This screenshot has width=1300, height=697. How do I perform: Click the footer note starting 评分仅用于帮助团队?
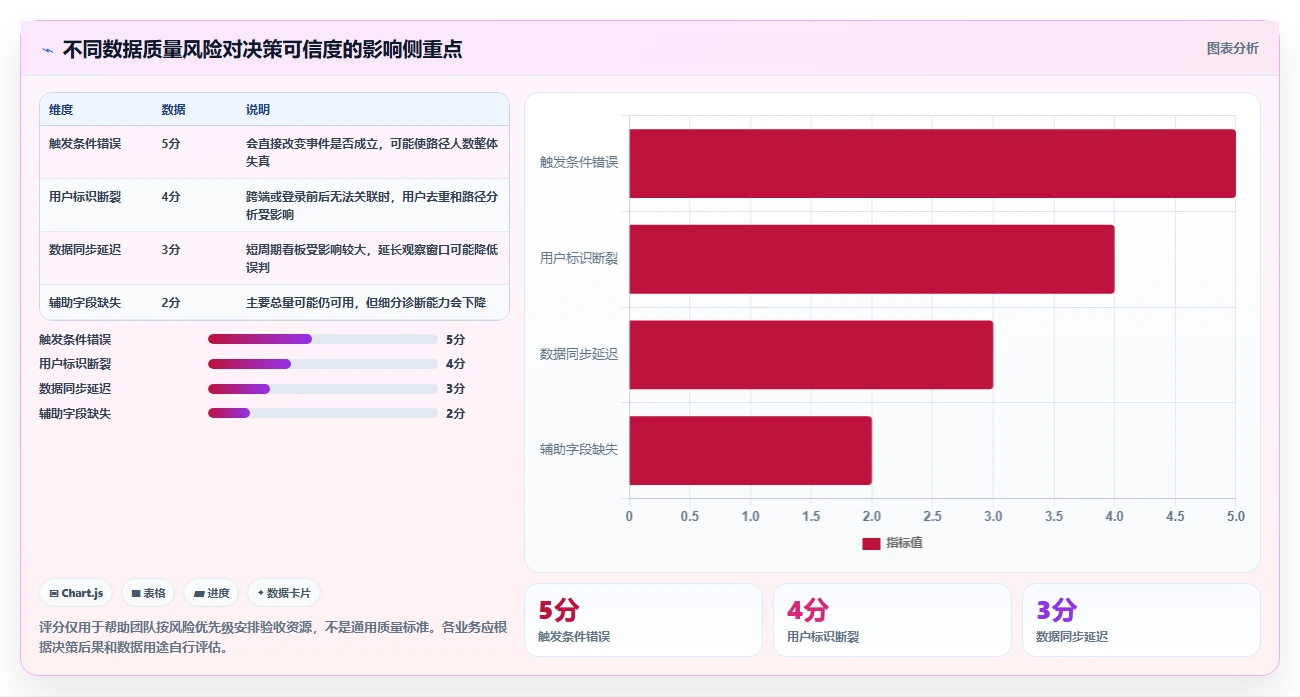point(273,637)
